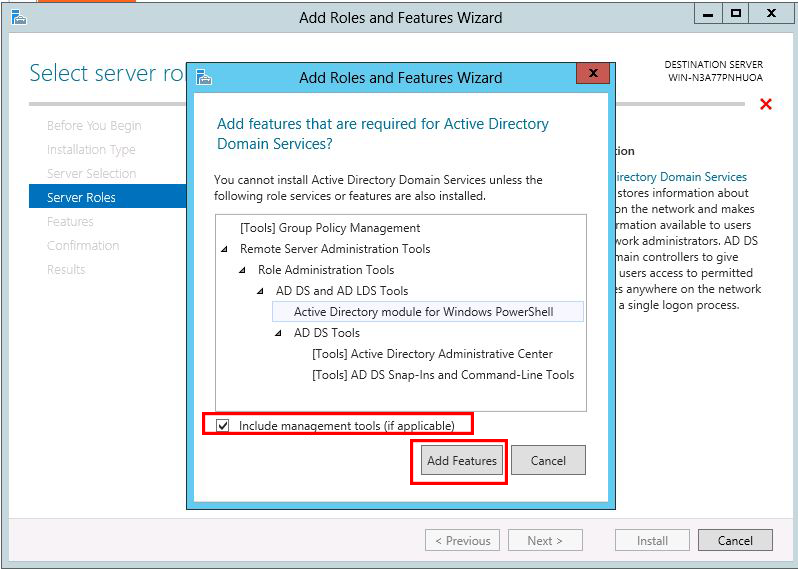Select the Server Roles step
This screenshot has height=569, width=798.
[108, 196]
